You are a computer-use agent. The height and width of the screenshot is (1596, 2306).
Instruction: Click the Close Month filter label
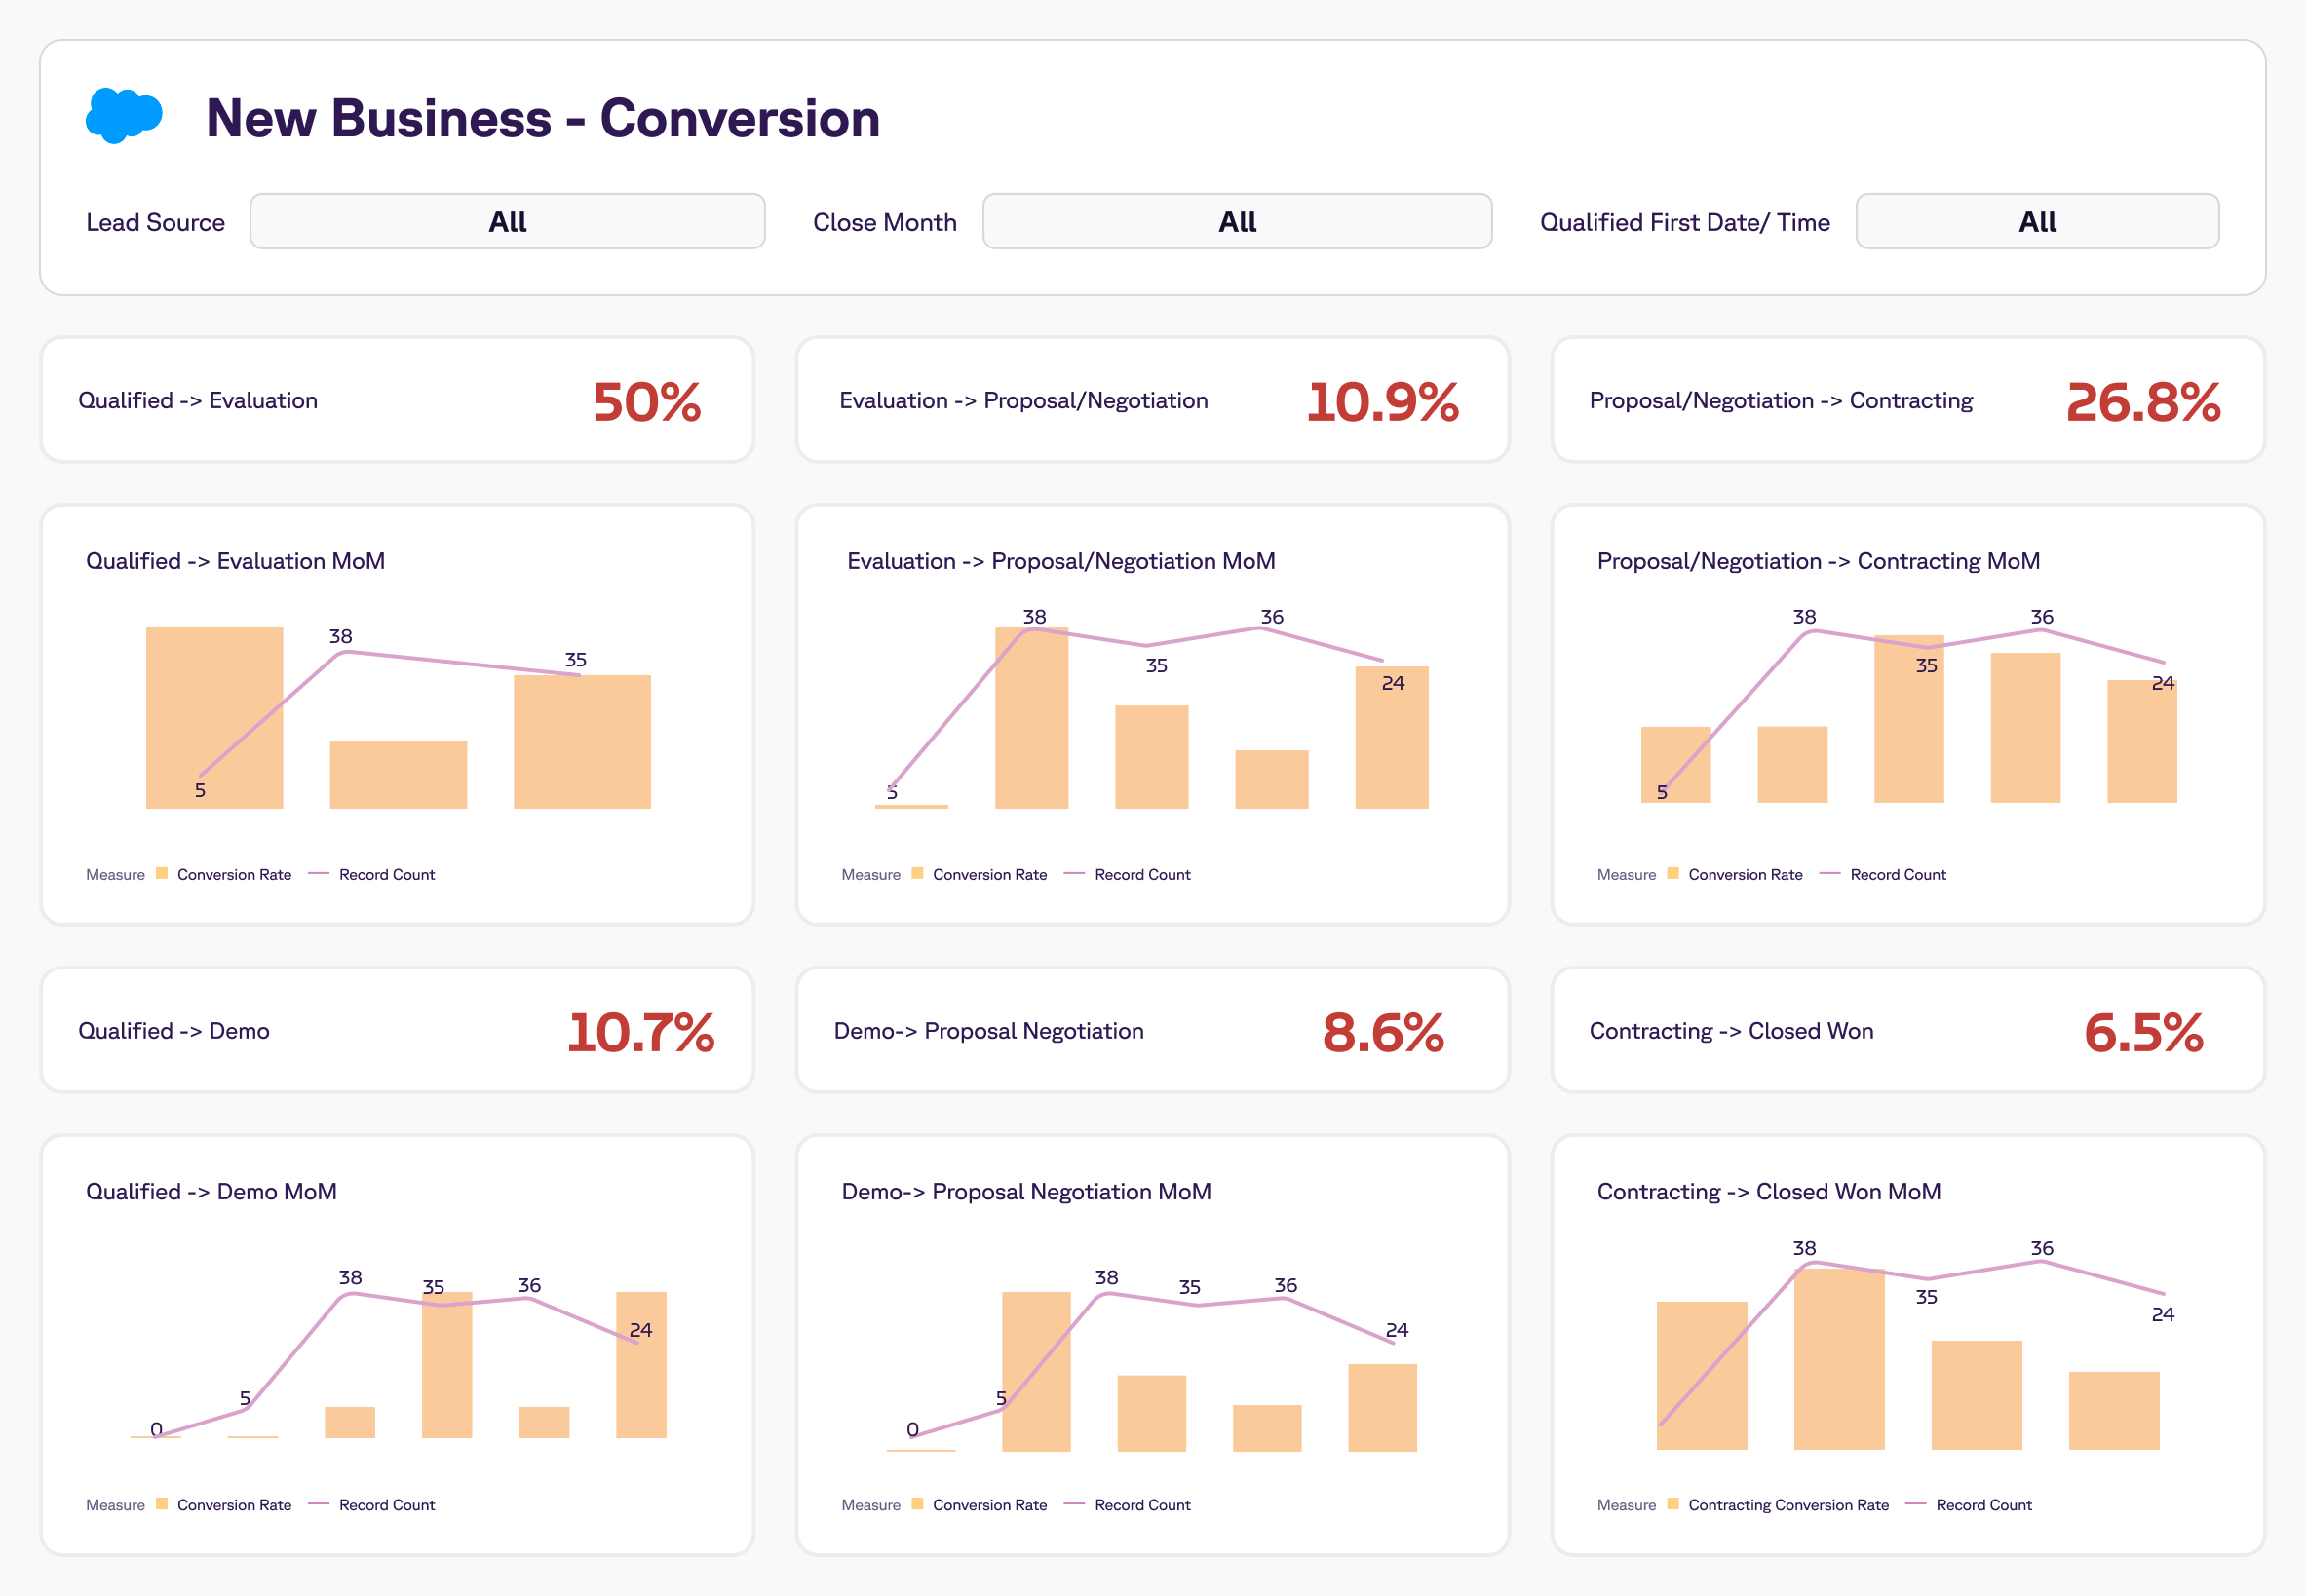click(x=884, y=222)
